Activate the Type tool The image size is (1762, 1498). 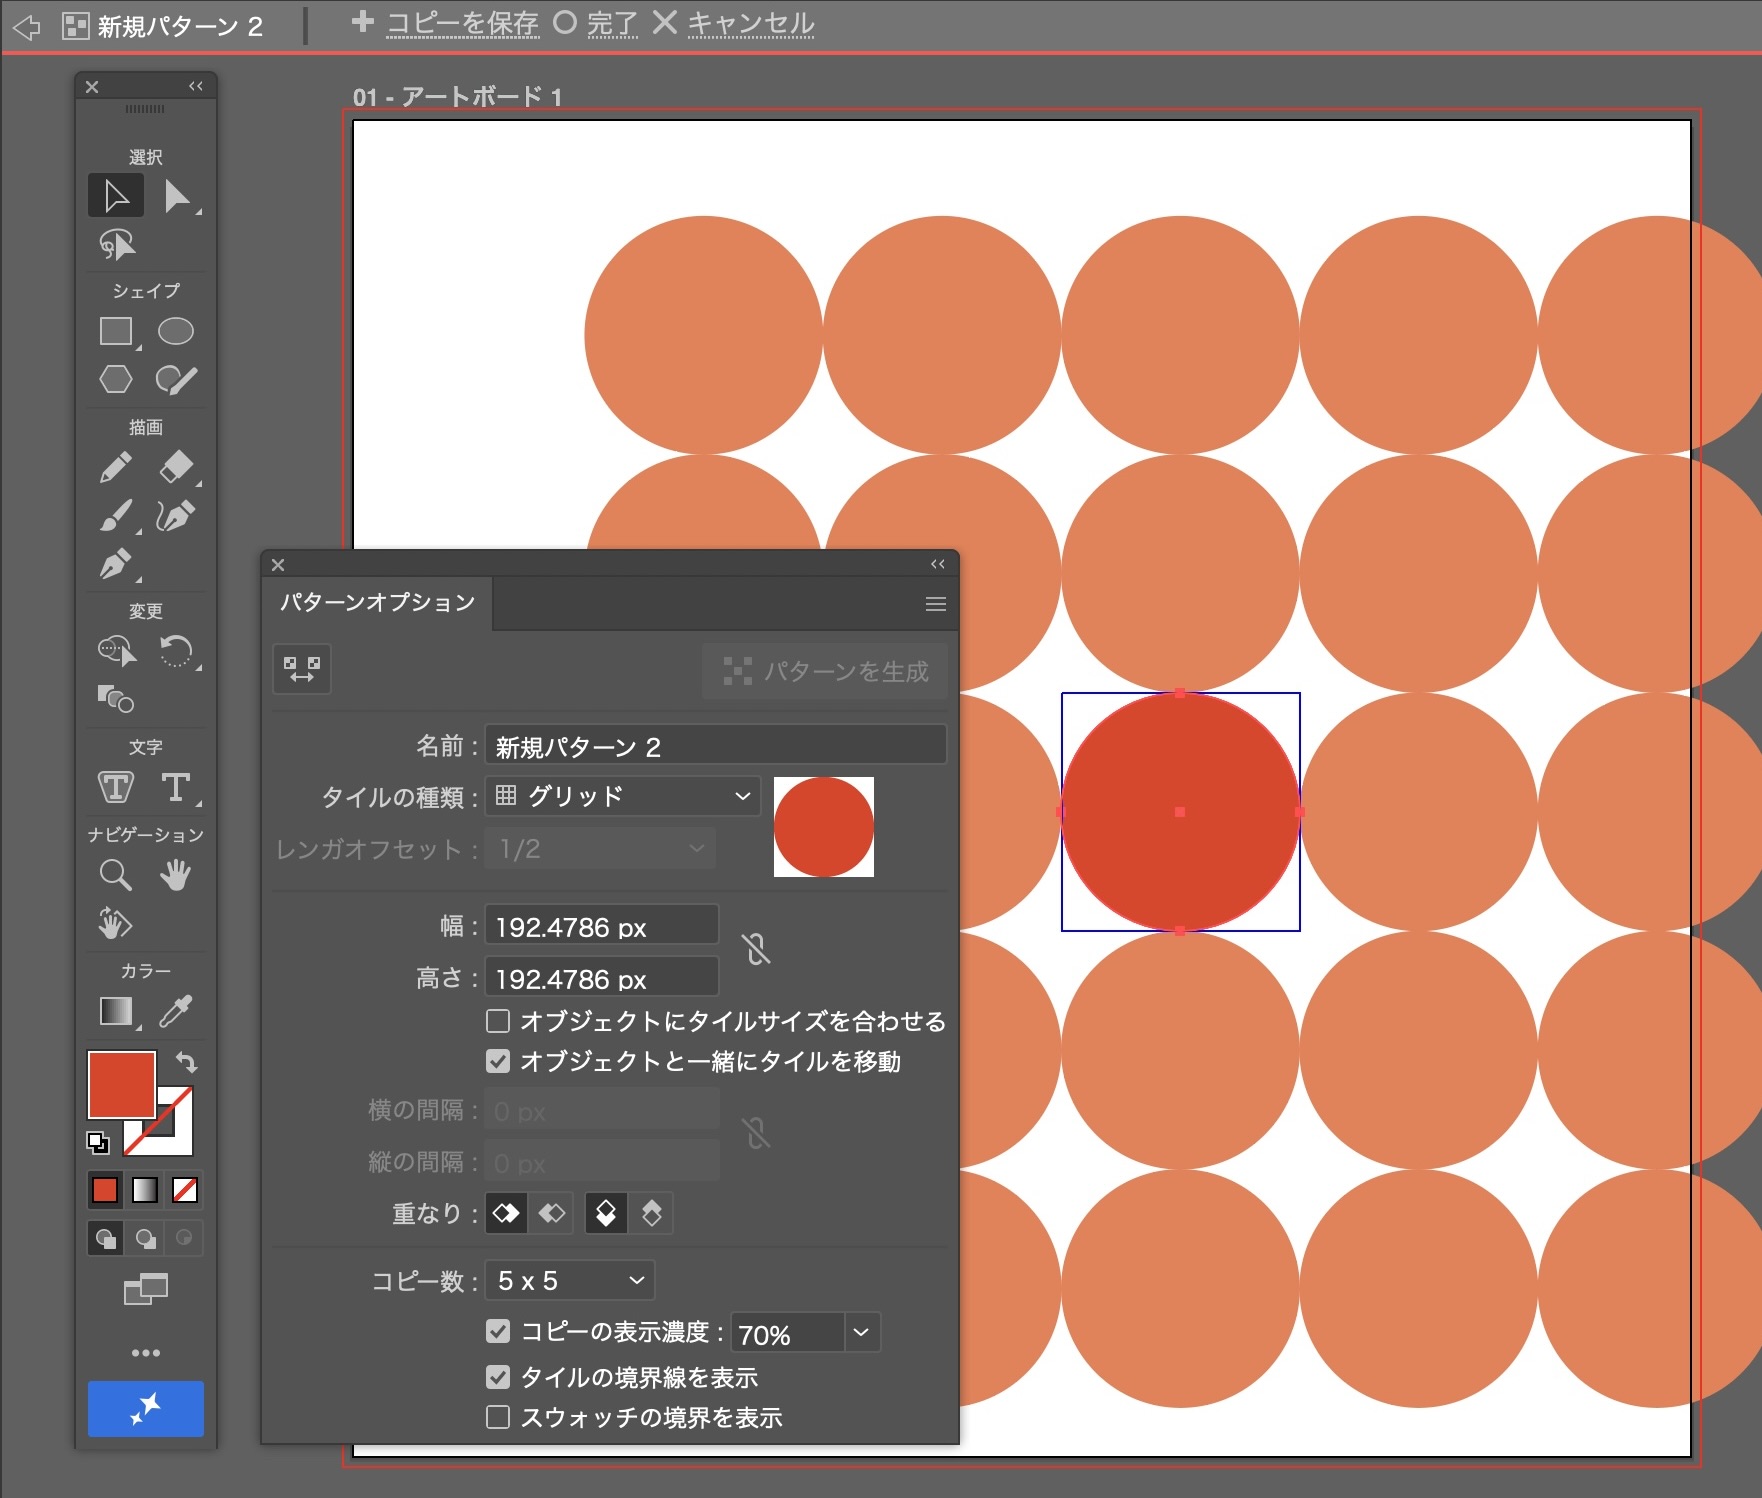click(x=176, y=787)
